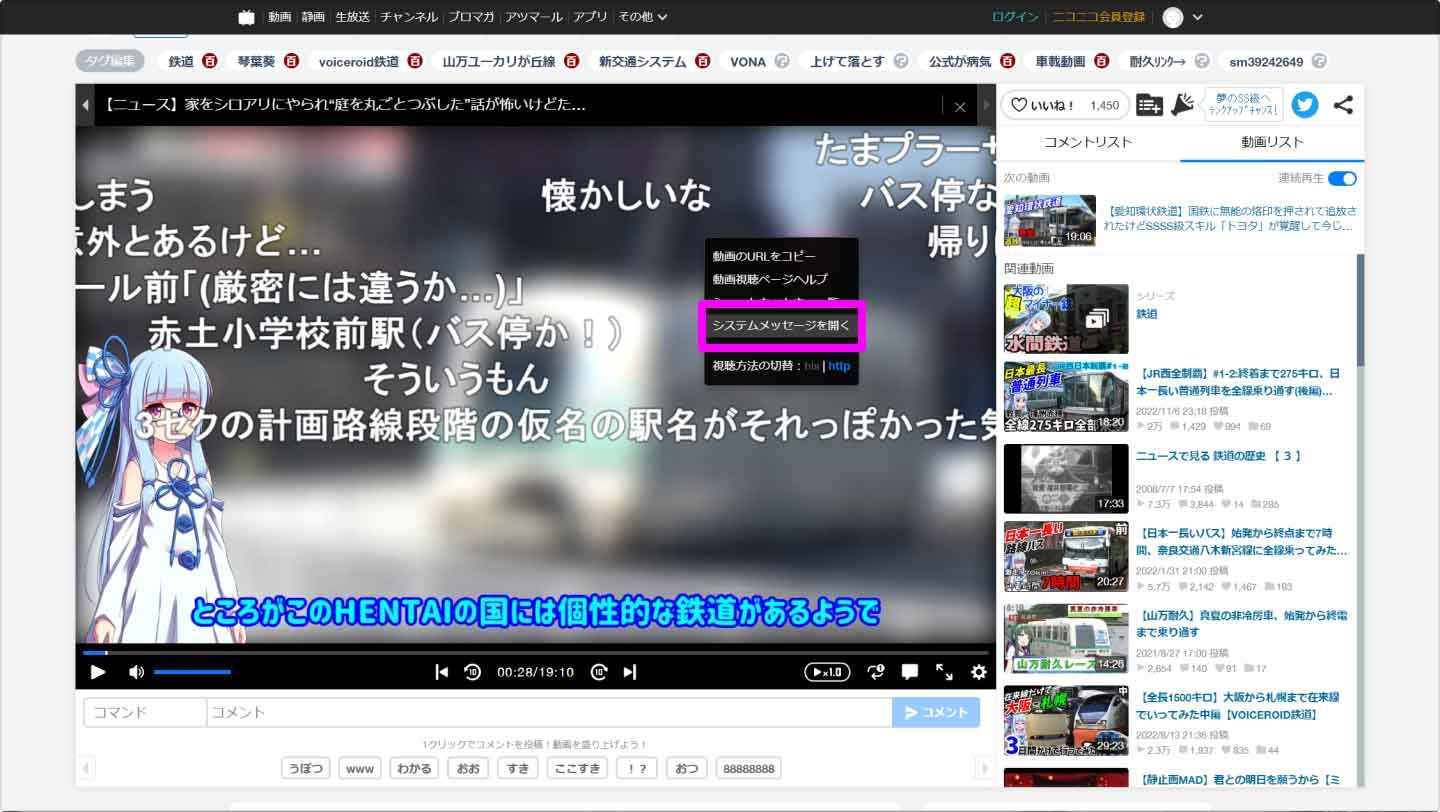Rewind 10 seconds icon
This screenshot has height=812, width=1440.
pos(473,672)
